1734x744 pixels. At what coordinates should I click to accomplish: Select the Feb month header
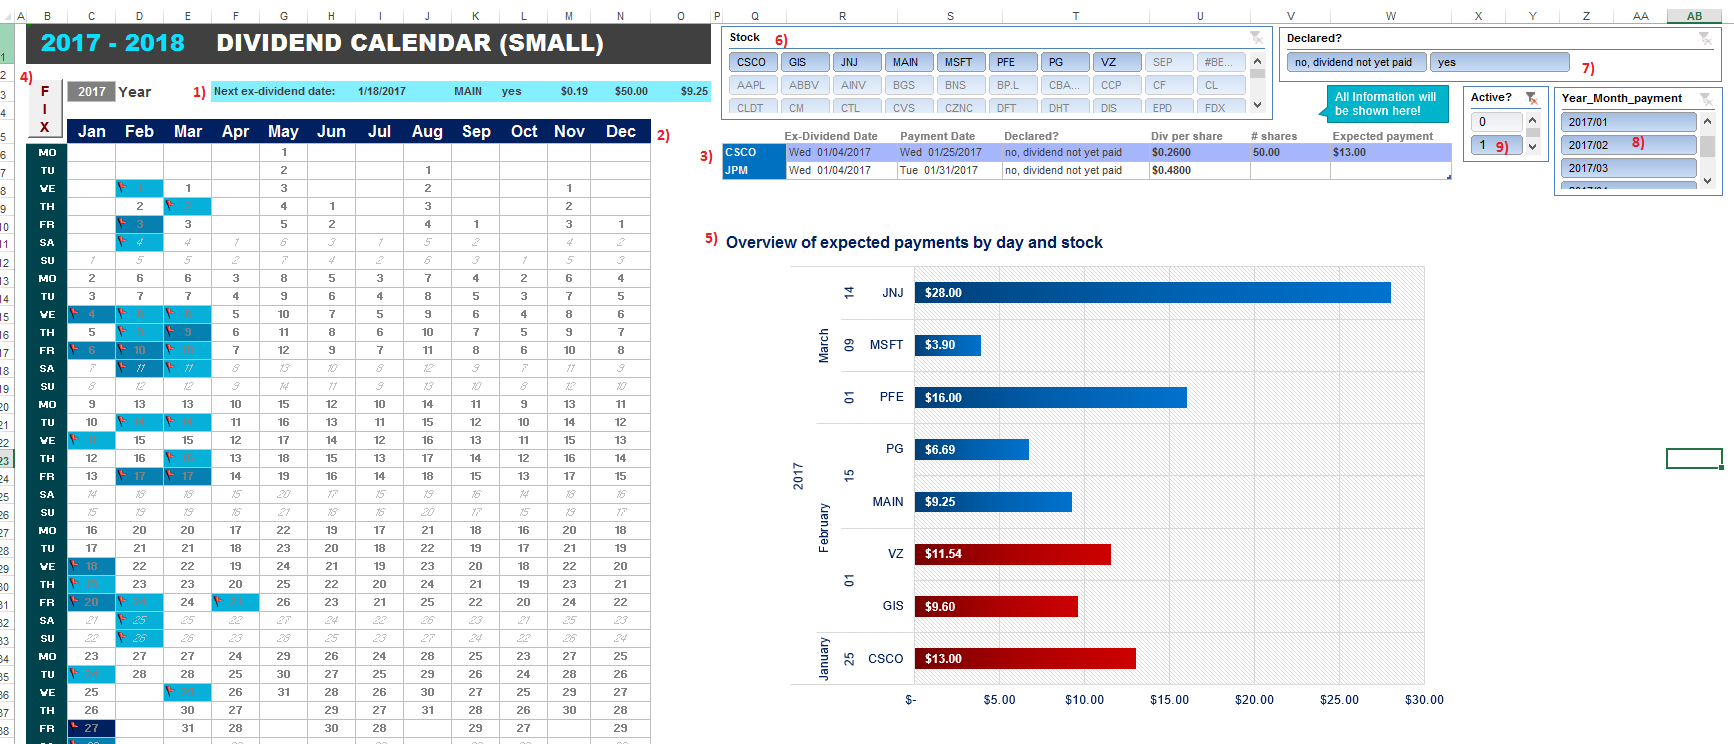click(139, 131)
